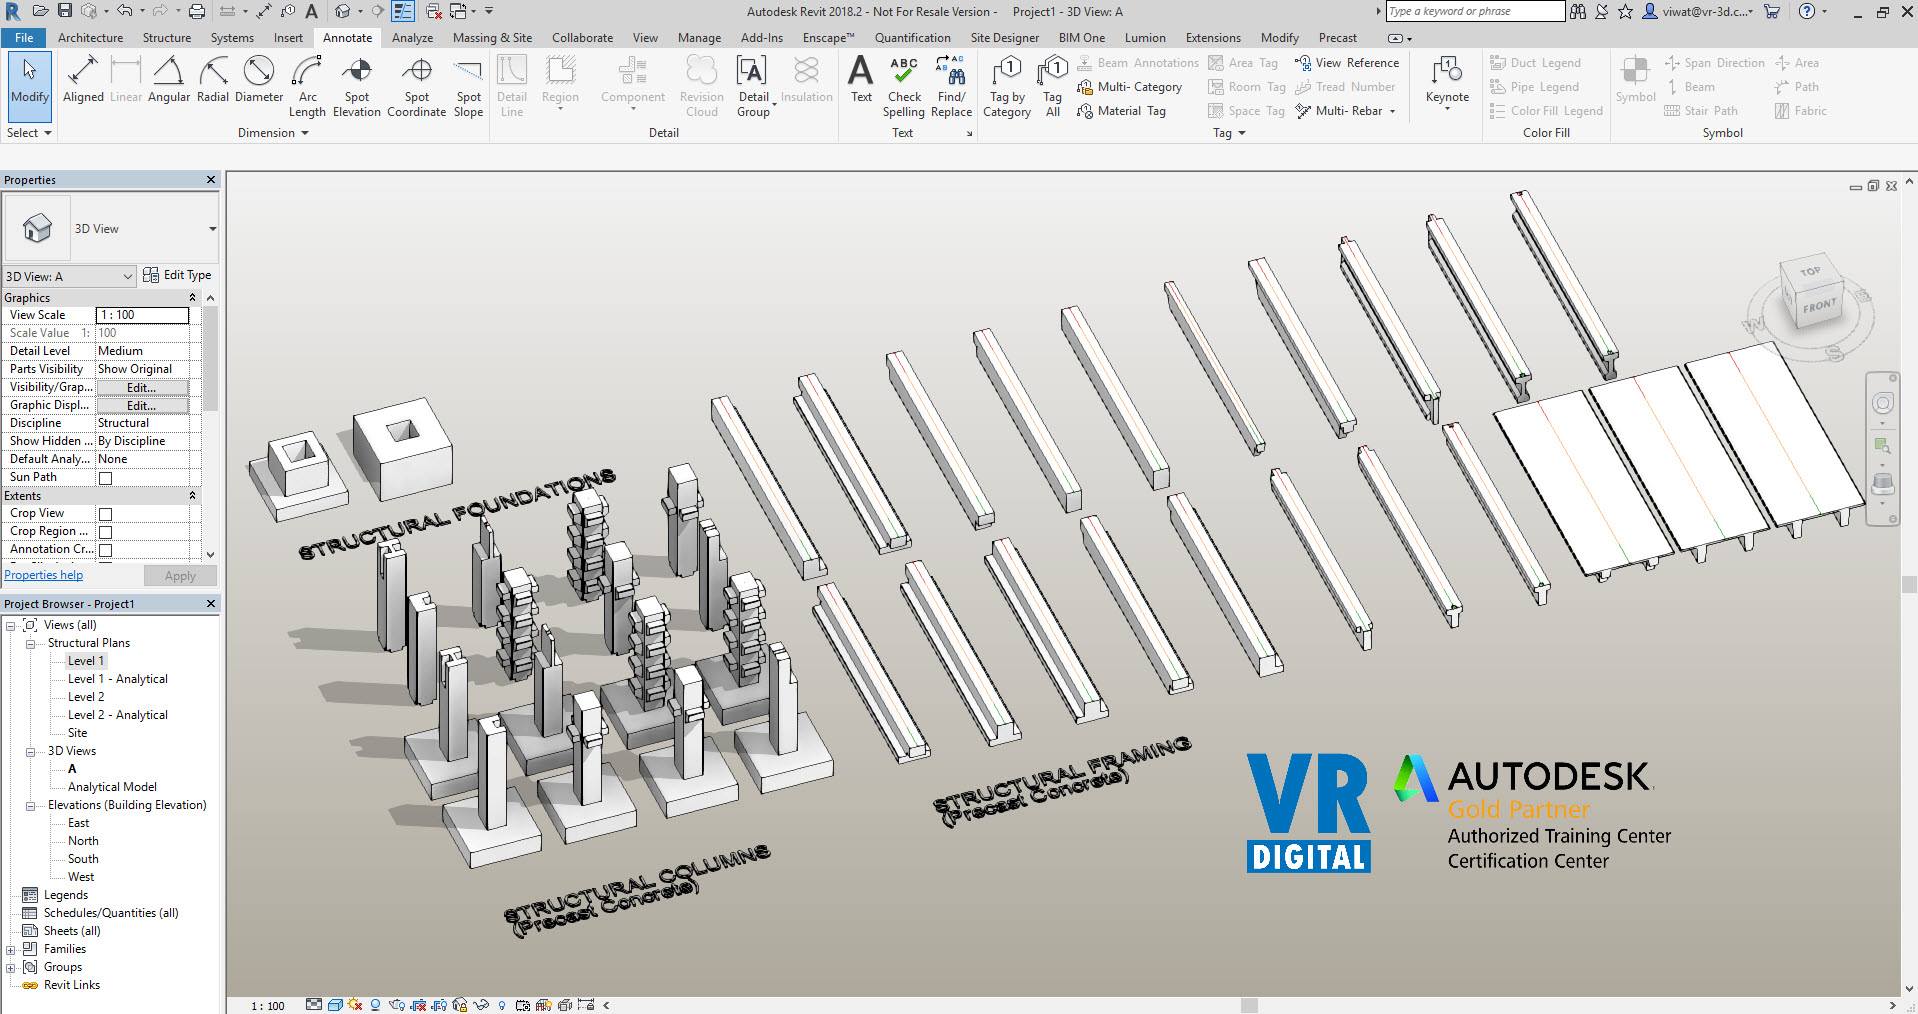1918x1014 pixels.
Task: Open the Architecture ribbon tab
Action: point(90,38)
